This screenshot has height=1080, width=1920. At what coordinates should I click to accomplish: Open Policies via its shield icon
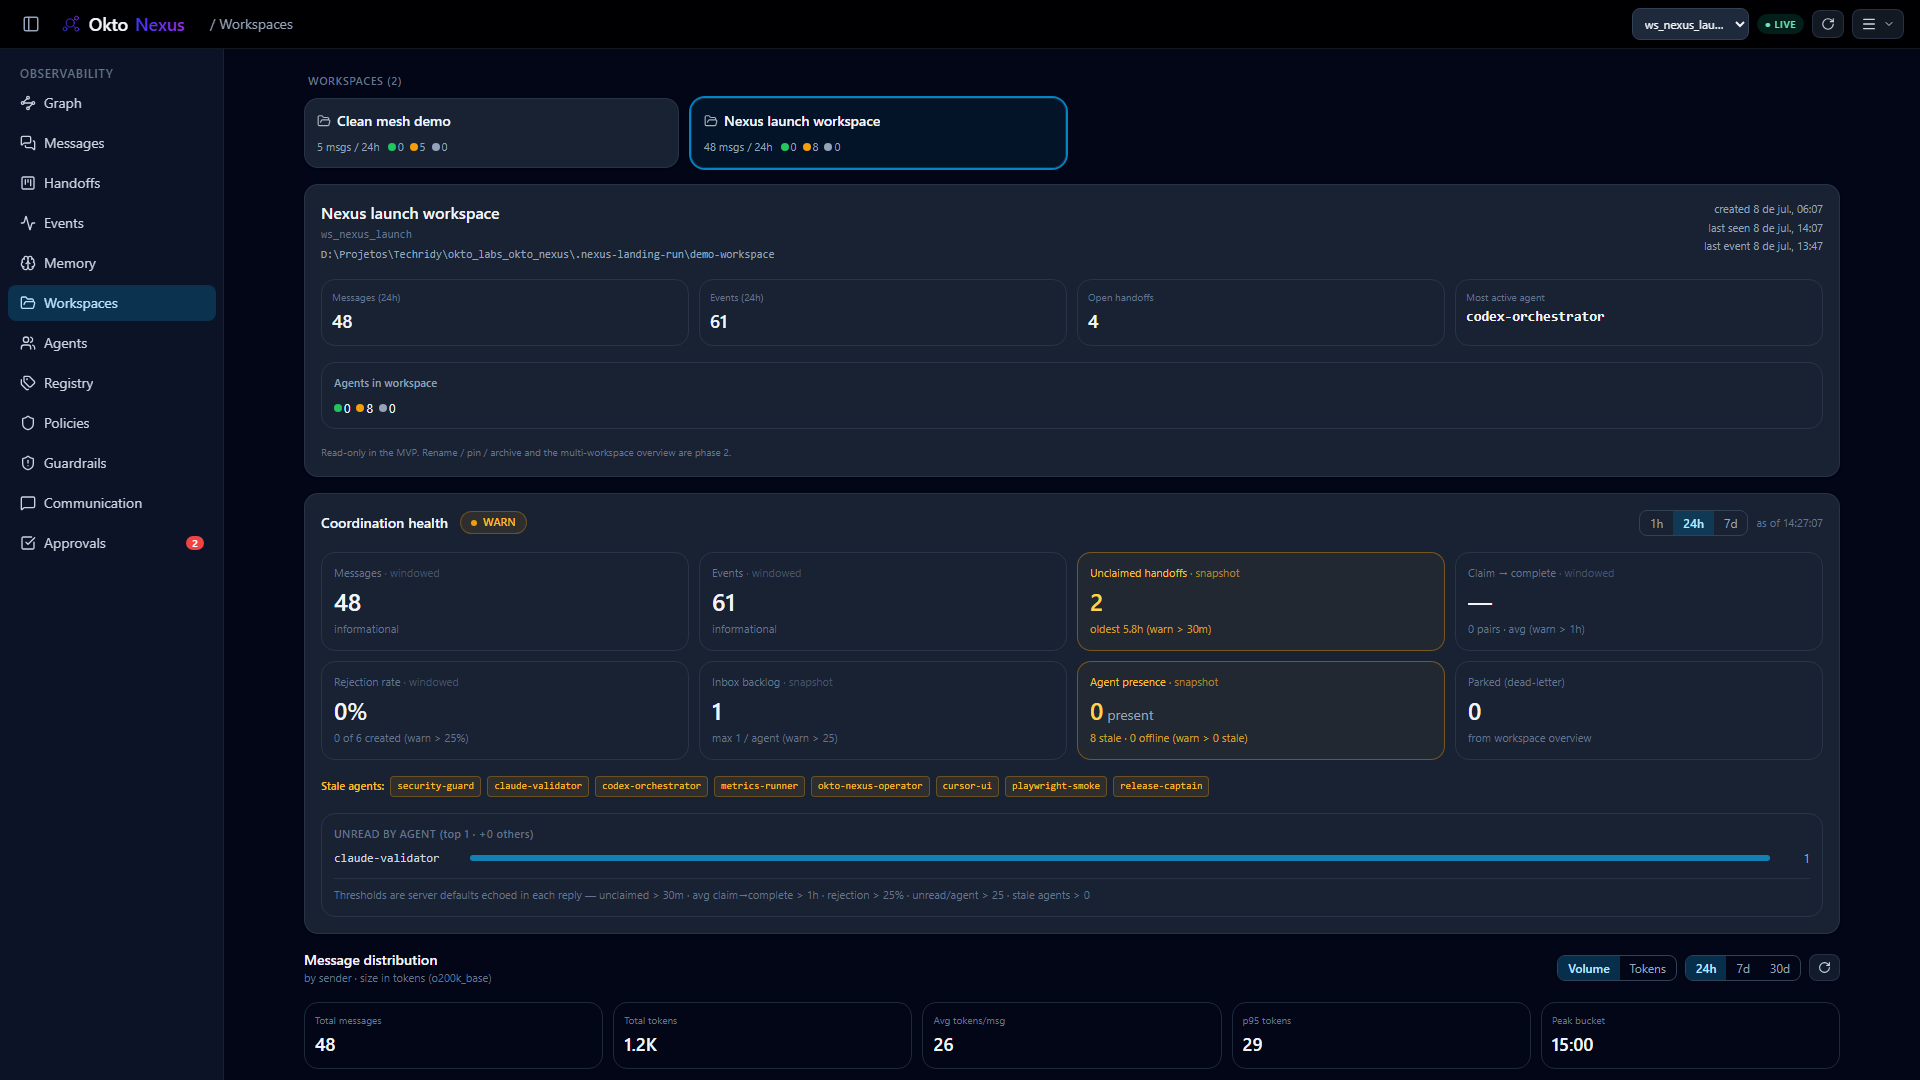tap(28, 423)
